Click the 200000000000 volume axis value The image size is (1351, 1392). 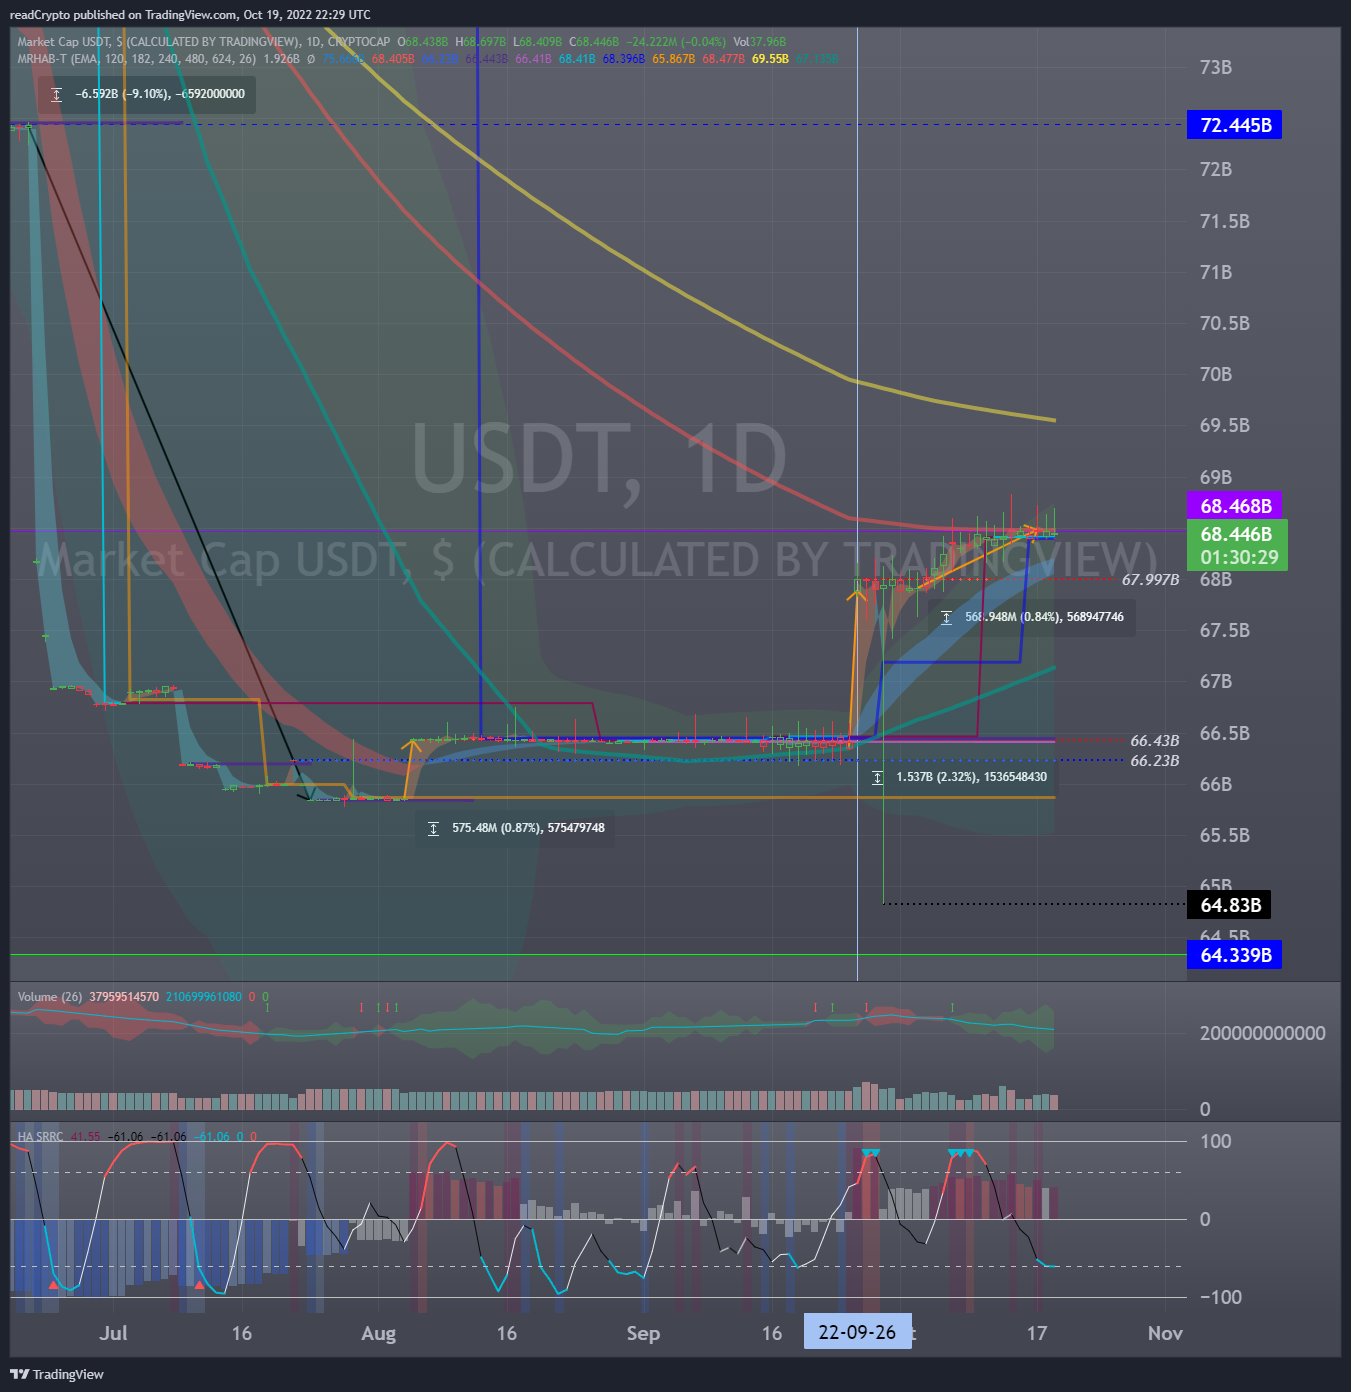1262,1034
